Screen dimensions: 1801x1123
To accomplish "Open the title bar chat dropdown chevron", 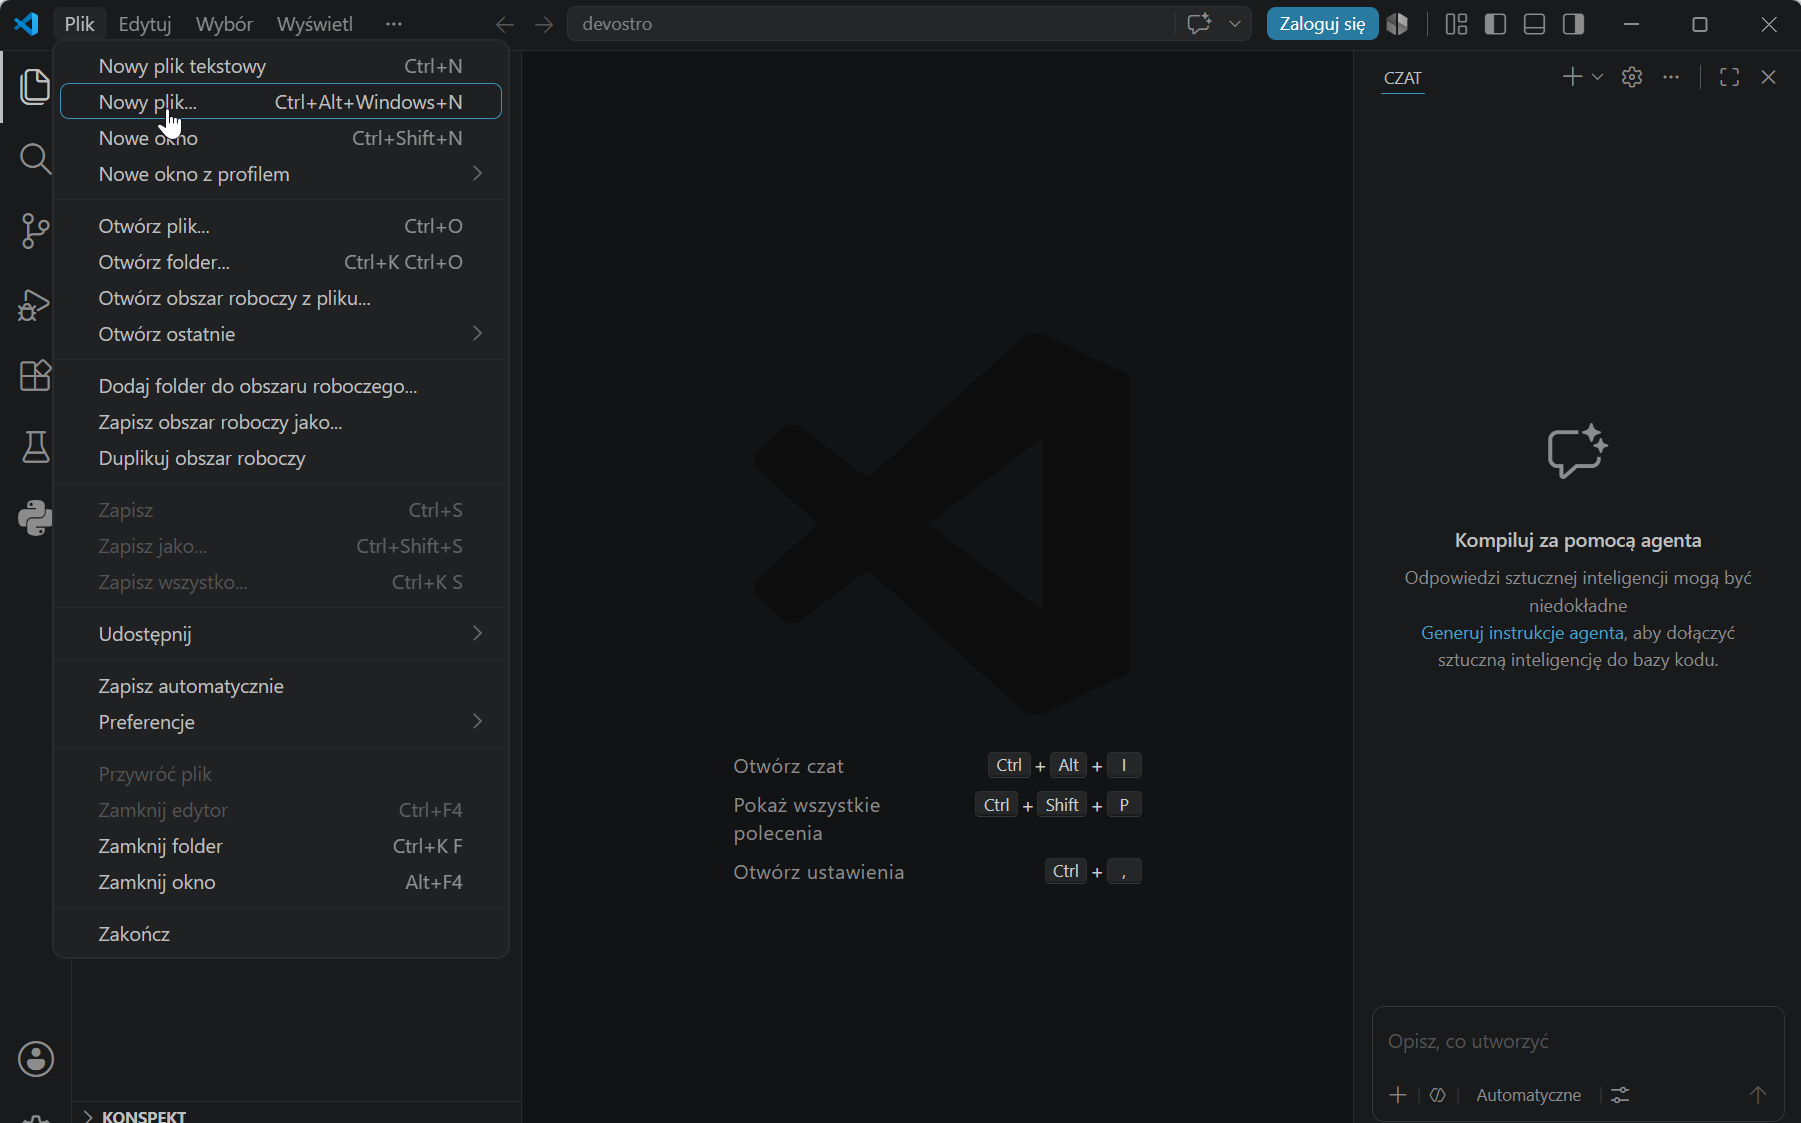I will pyautogui.click(x=1235, y=24).
